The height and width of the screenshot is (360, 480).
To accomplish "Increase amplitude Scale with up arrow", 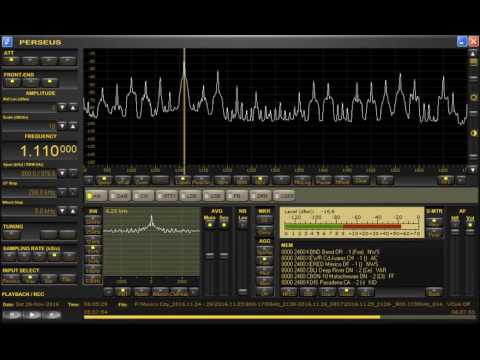I will (73, 126).
